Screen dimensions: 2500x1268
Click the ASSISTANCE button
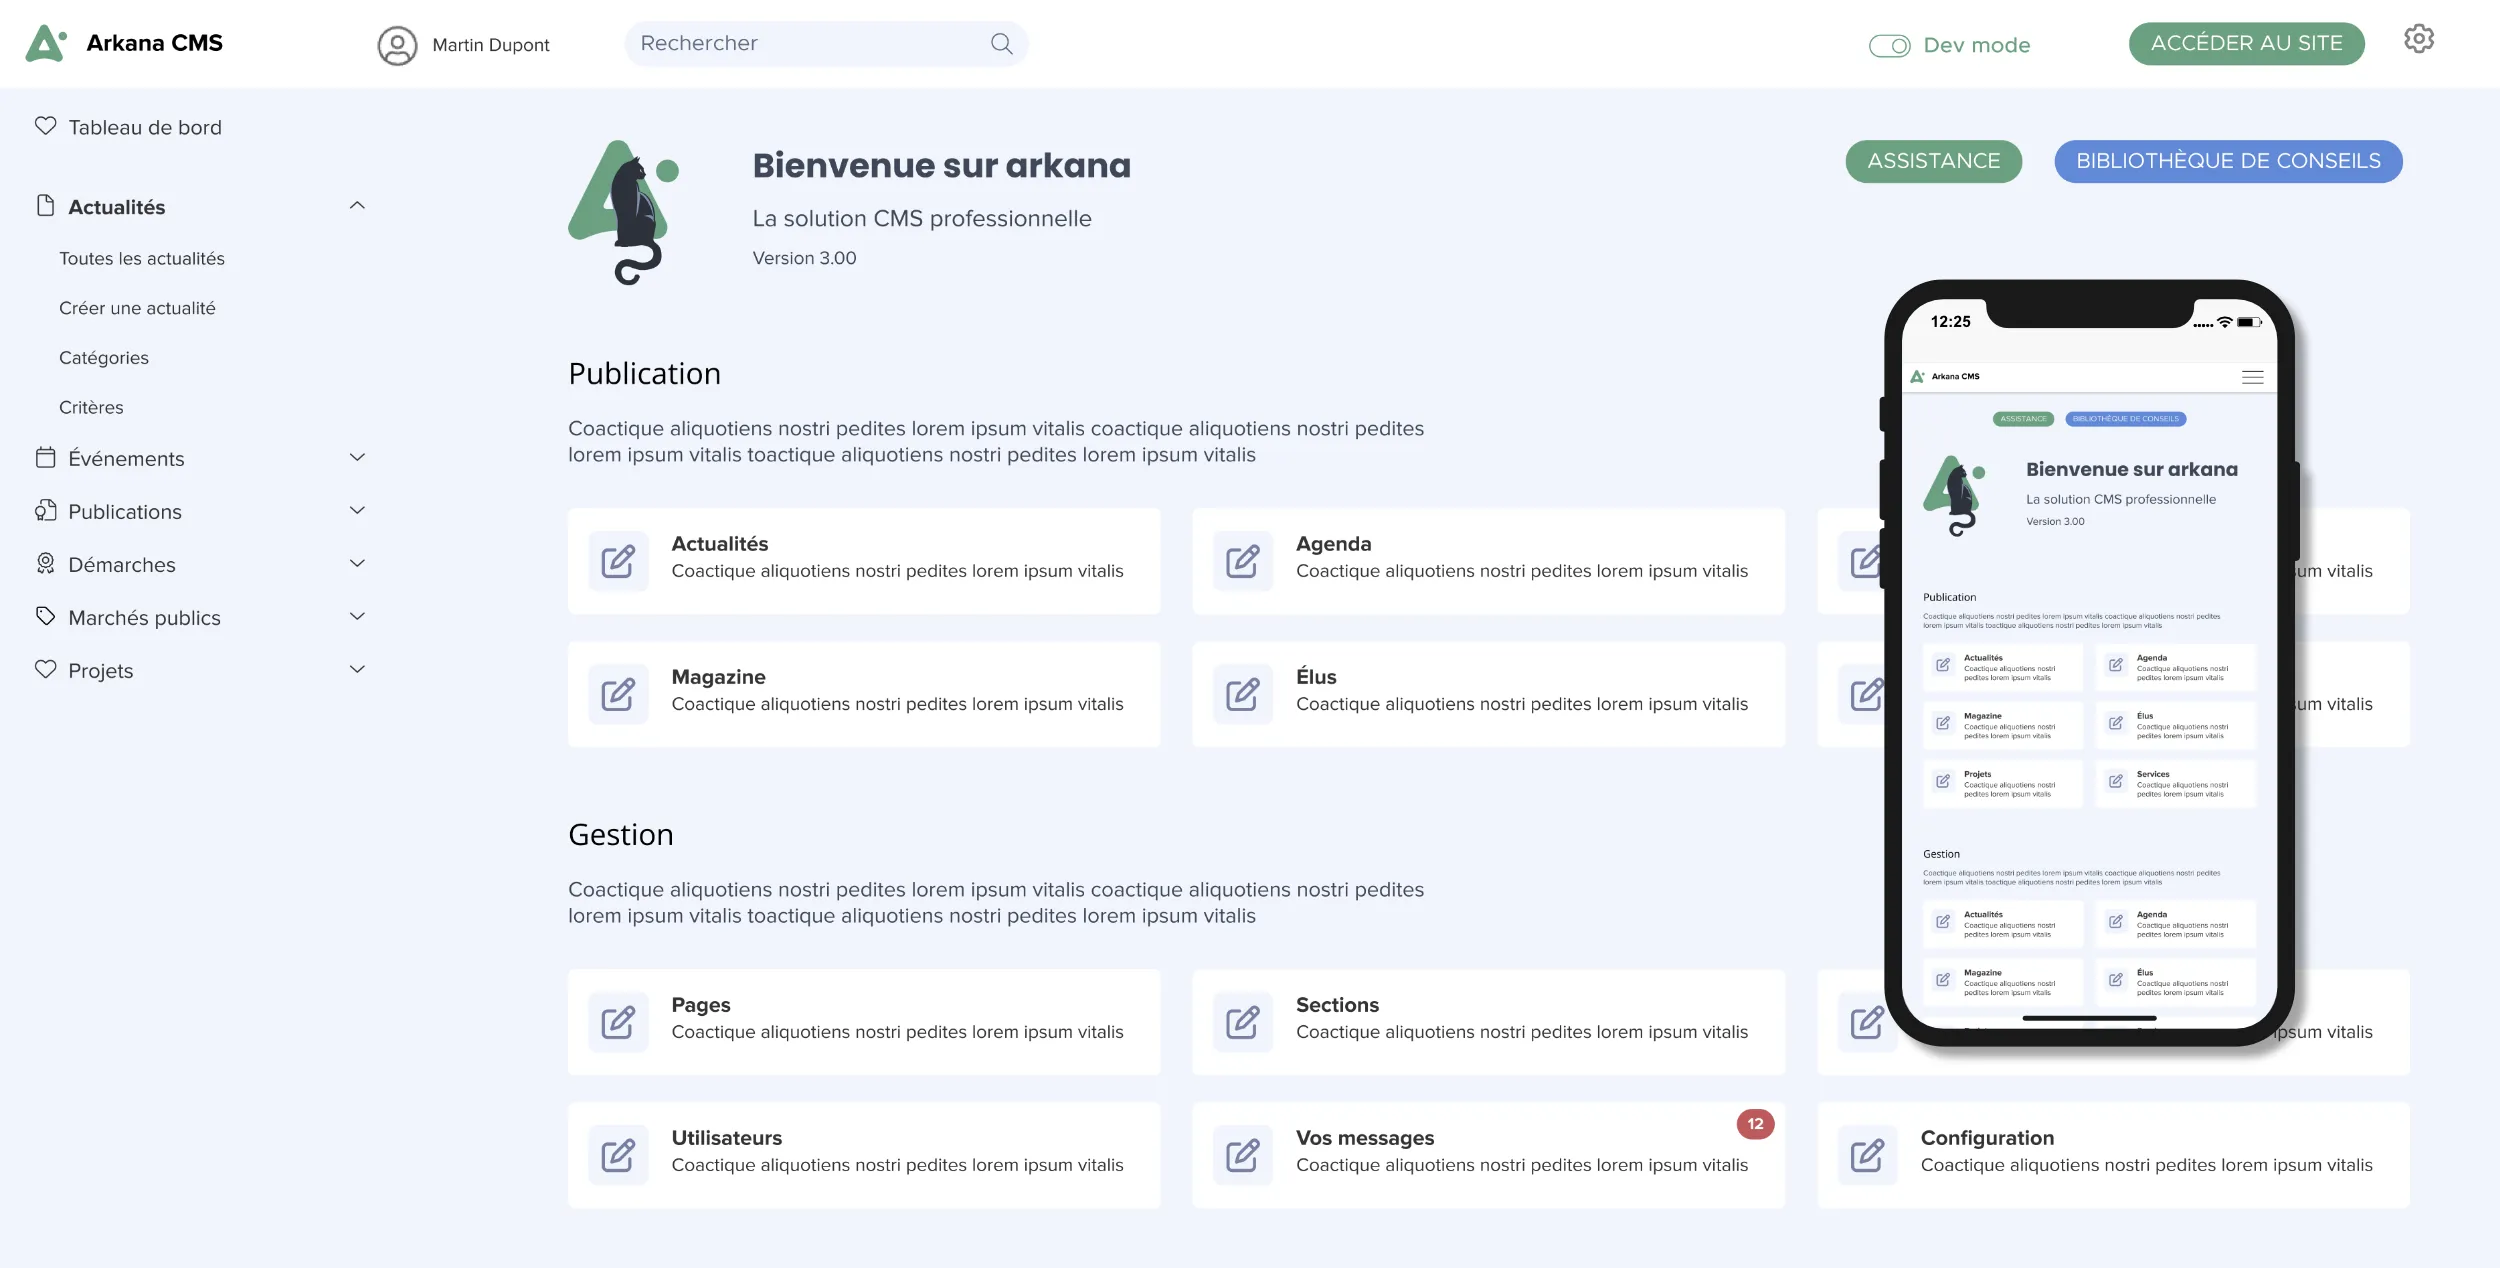point(1934,160)
